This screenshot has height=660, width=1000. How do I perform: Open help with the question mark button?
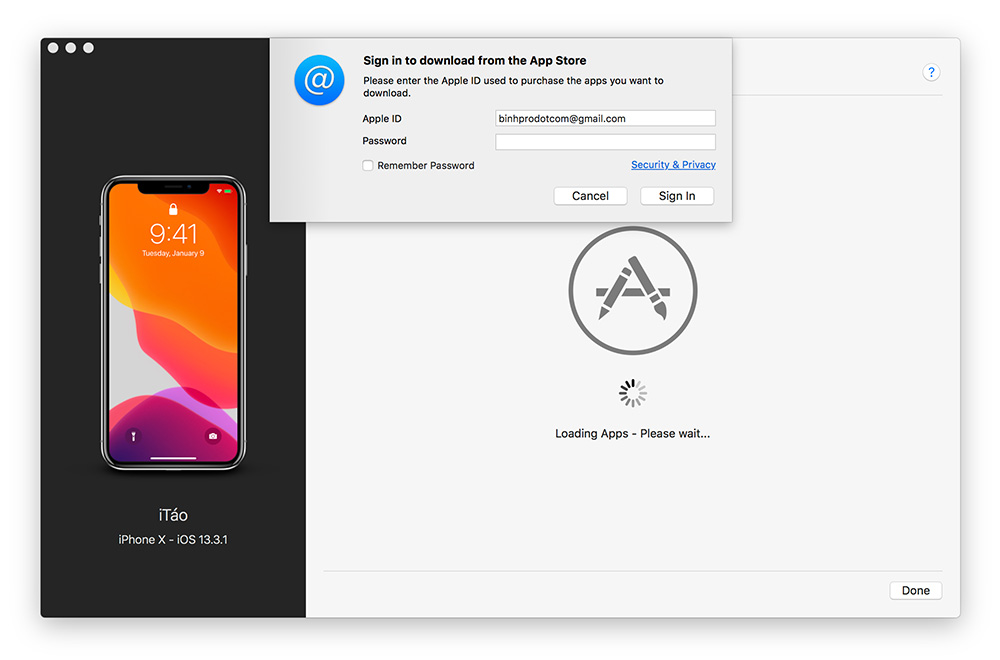[x=931, y=72]
